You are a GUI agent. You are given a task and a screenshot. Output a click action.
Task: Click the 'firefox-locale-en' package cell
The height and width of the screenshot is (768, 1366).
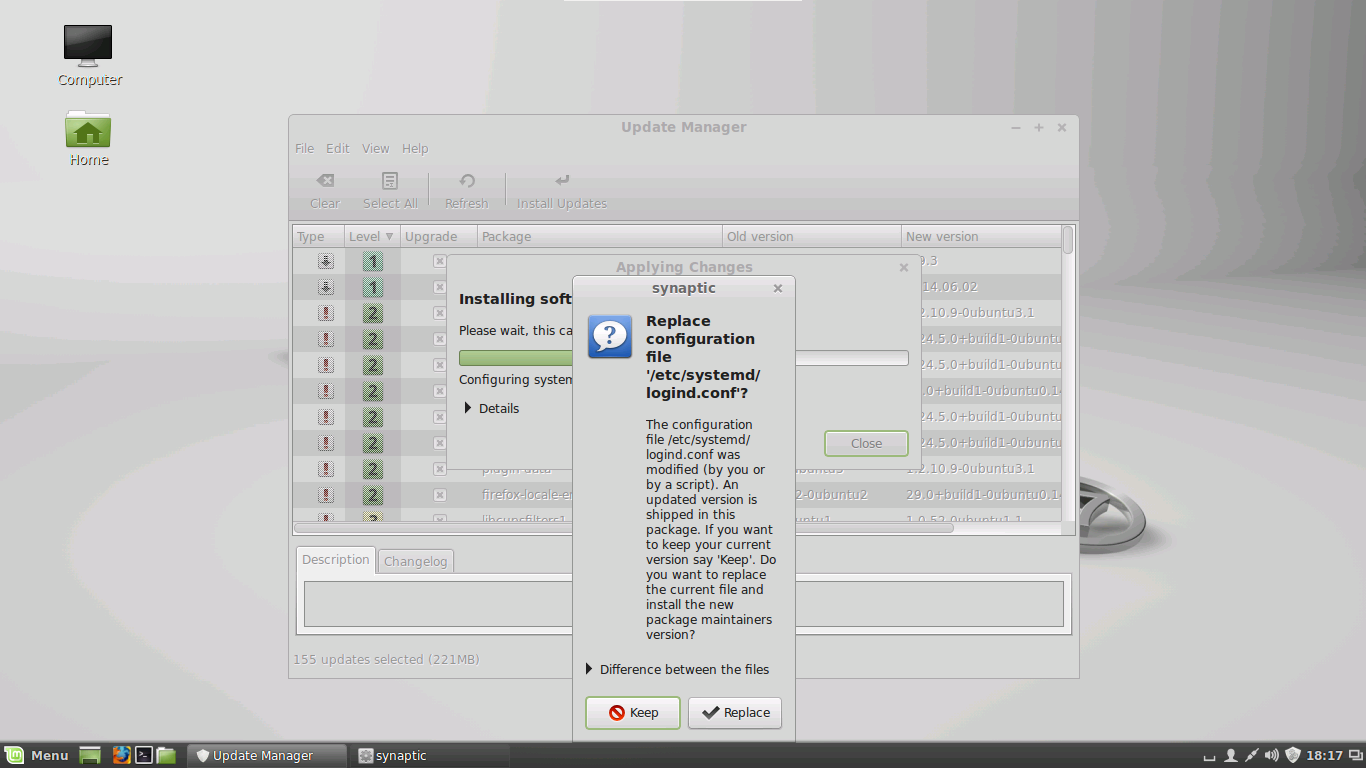pos(527,495)
